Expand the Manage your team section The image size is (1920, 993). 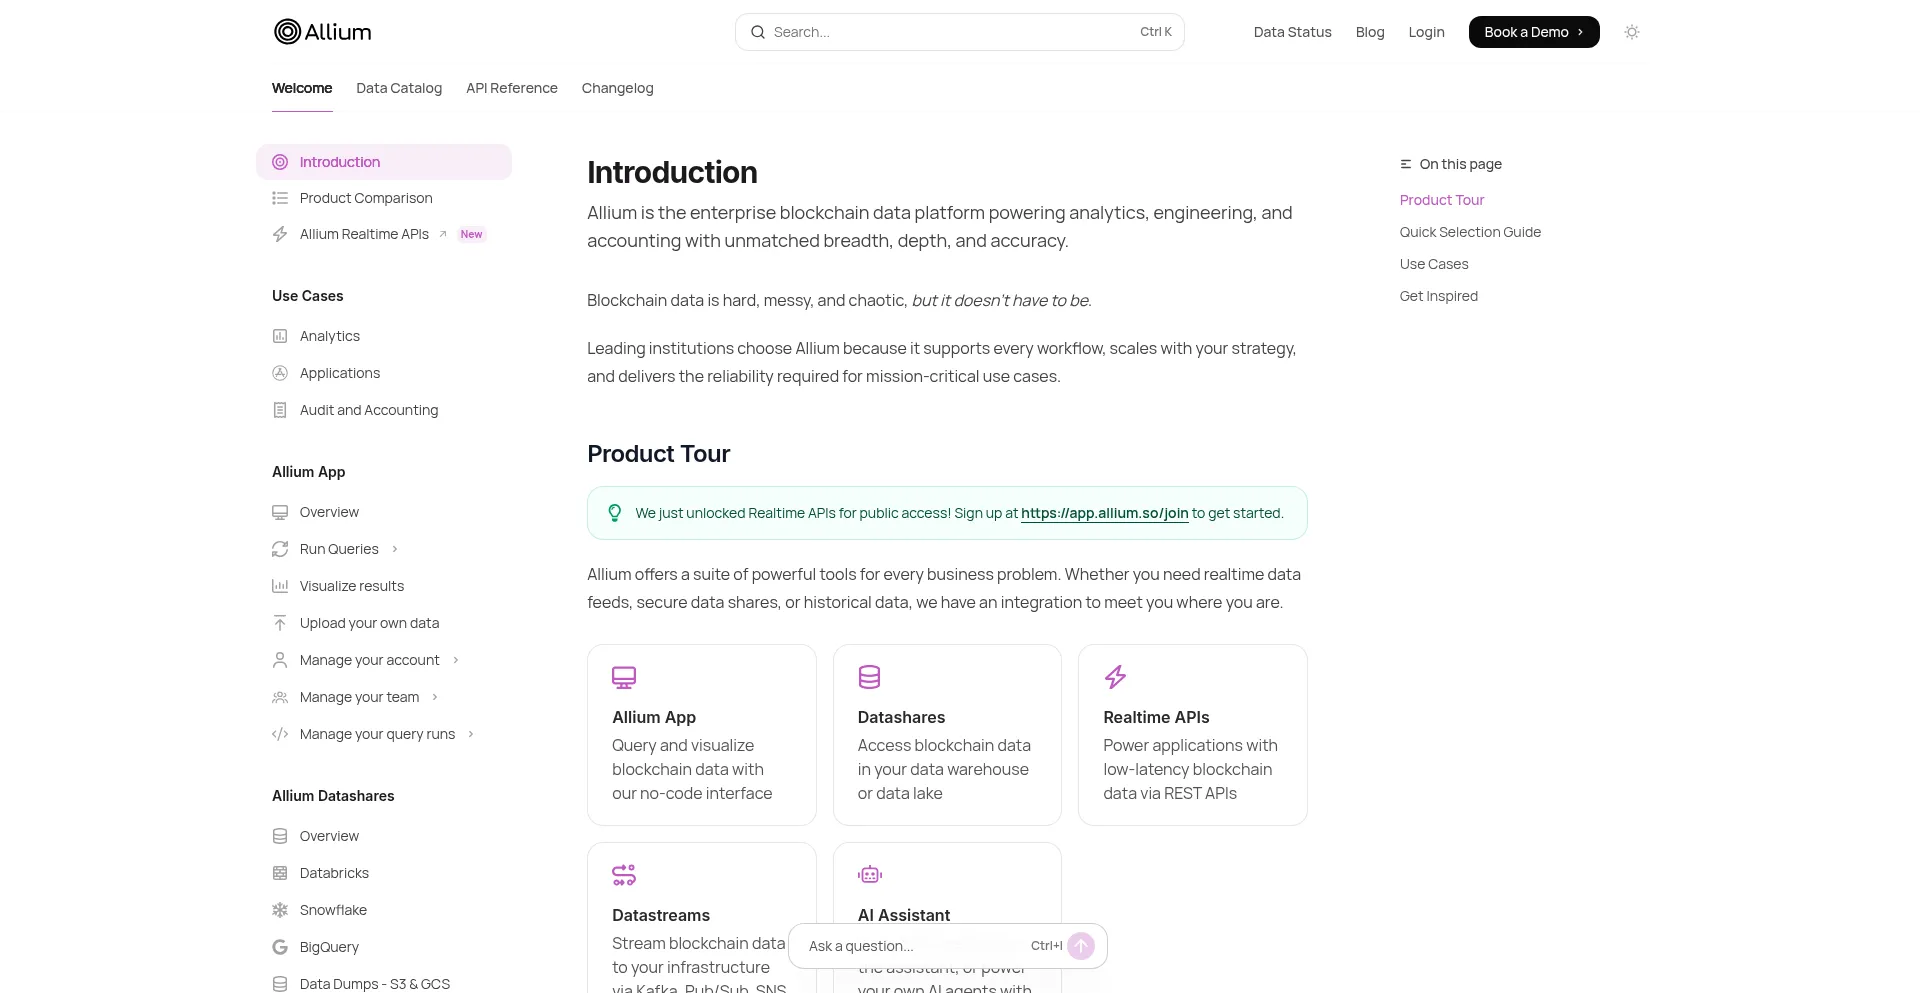coord(435,697)
